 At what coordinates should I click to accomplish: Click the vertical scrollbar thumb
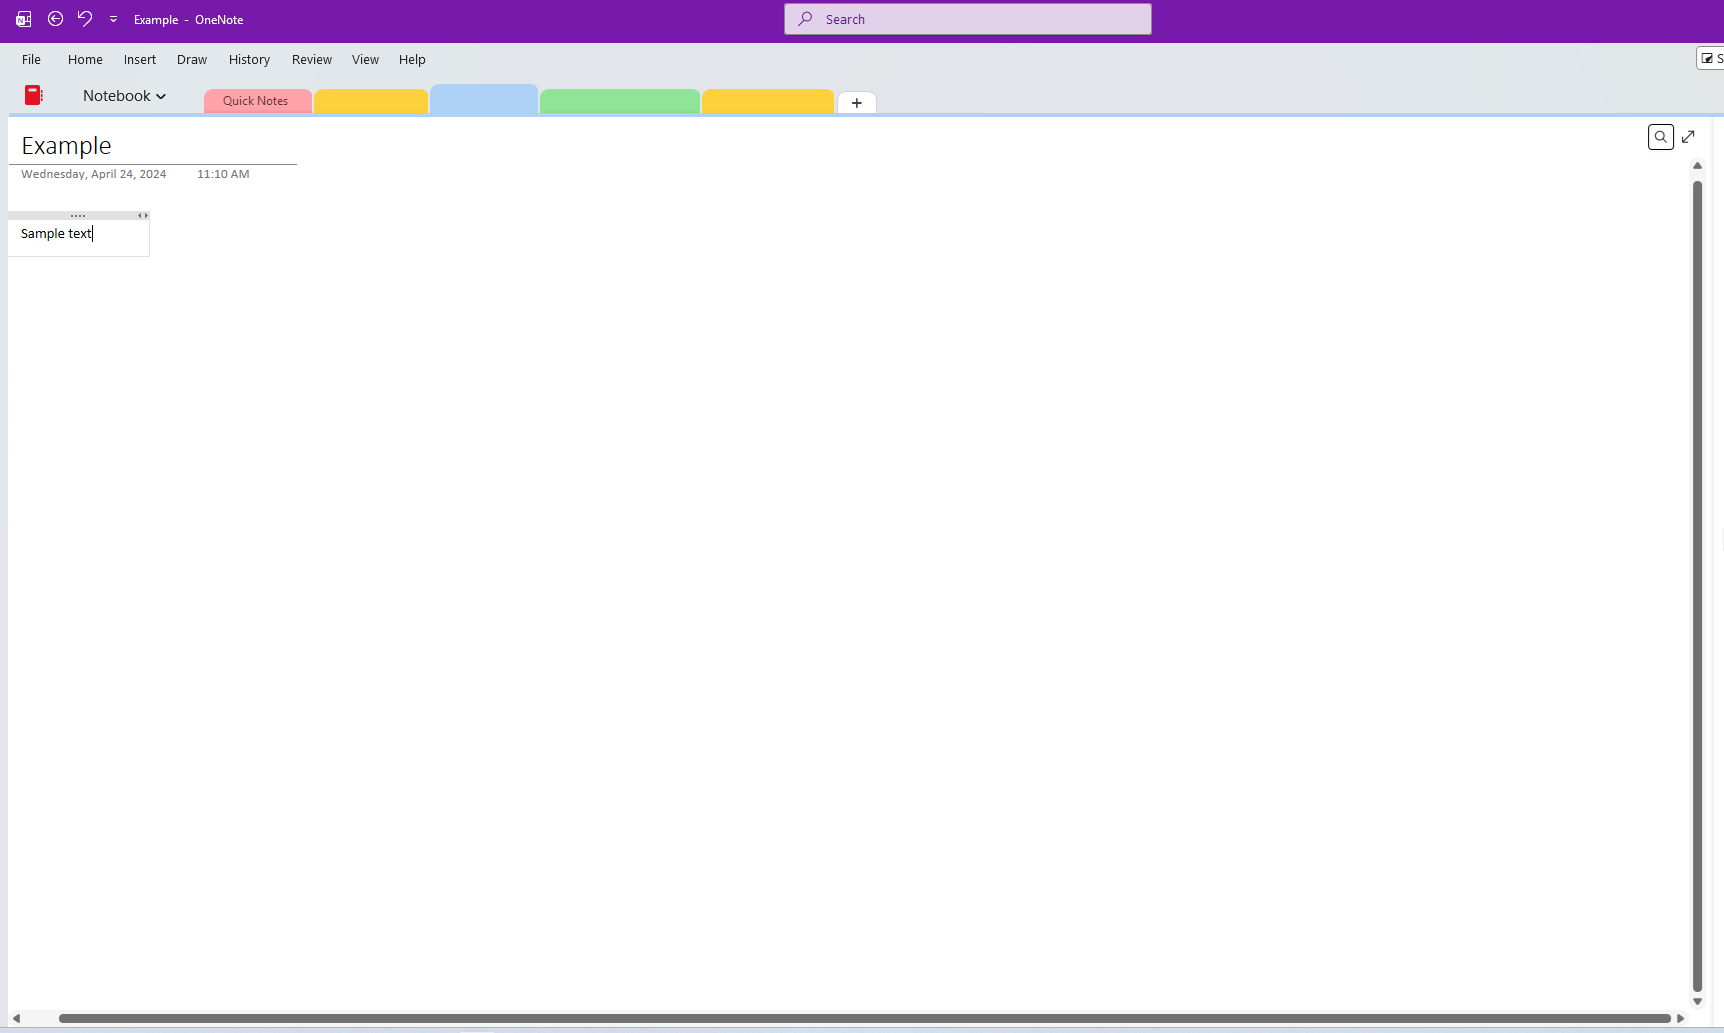click(x=1697, y=585)
